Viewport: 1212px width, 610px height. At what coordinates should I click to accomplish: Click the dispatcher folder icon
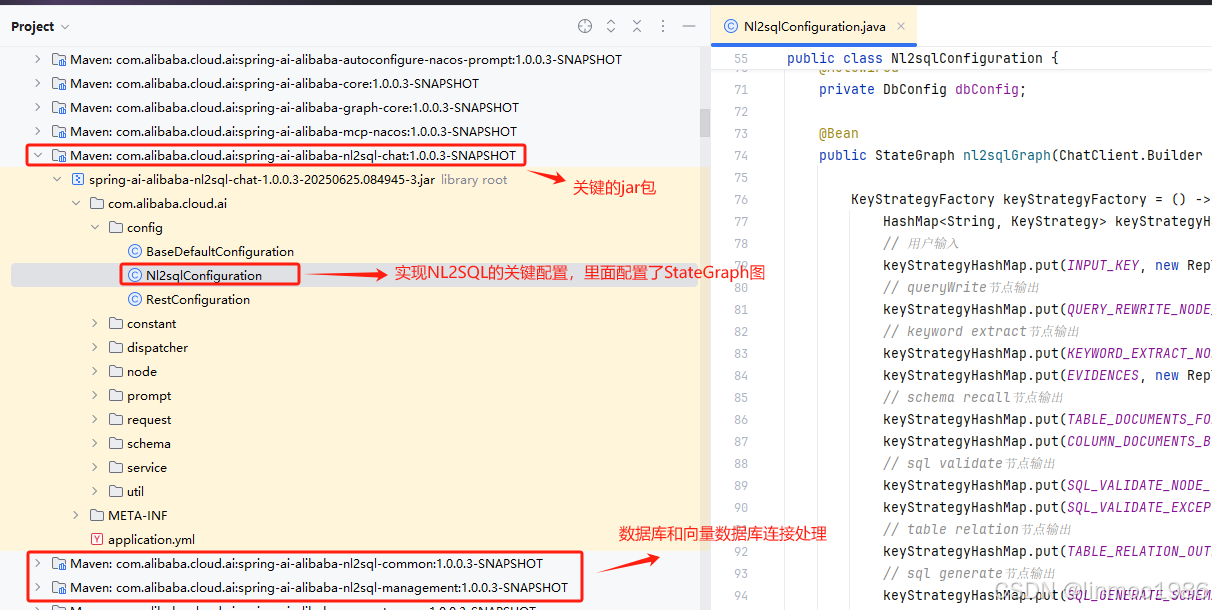(116, 347)
